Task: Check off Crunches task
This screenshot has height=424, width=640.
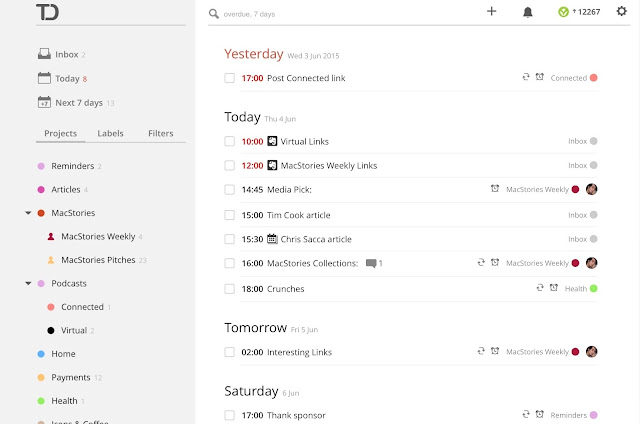Action: click(229, 289)
